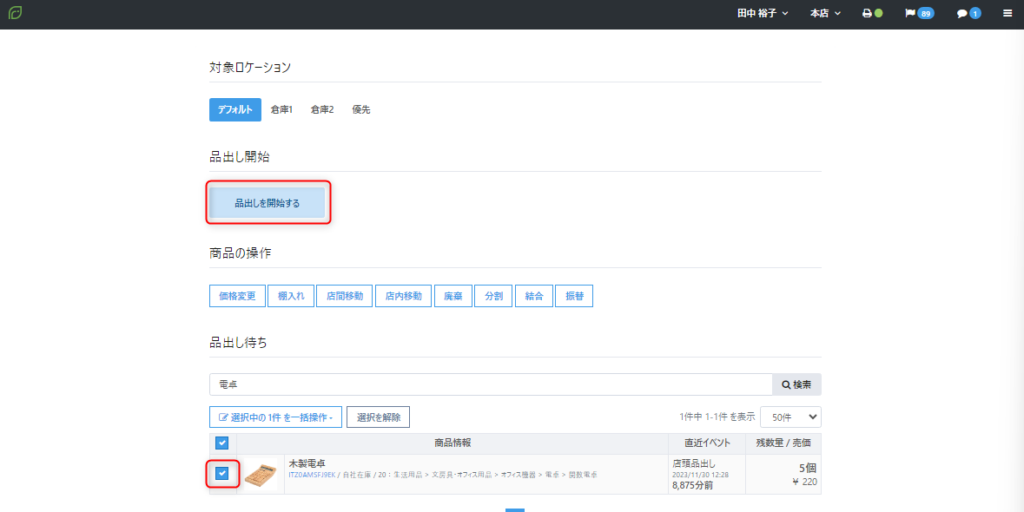The height and width of the screenshot is (512, 1024).
Task: Click the 店内移動 button
Action: 404,296
